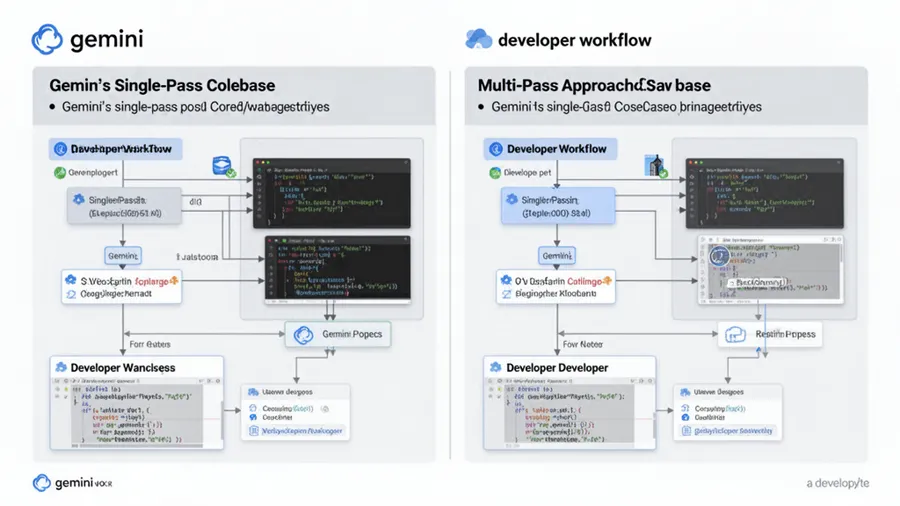Screen dimensions: 900x506
Task: Click the 'Fow Neter' label
Action: [583, 344]
